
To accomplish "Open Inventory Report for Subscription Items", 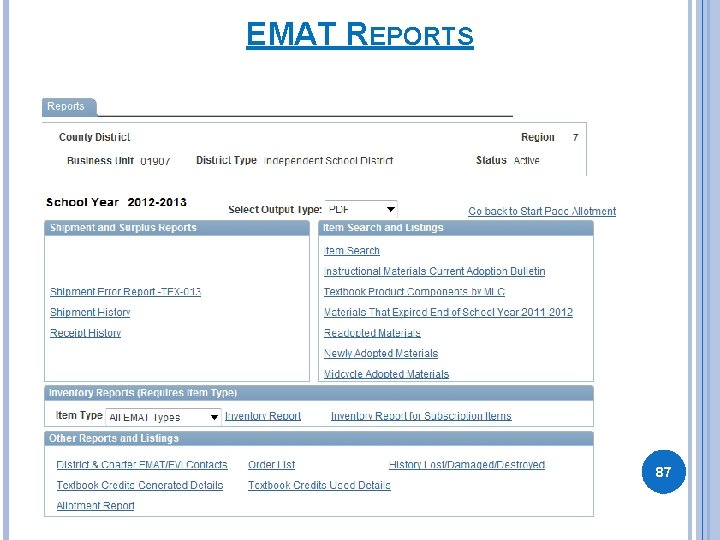I will coord(421,416).
